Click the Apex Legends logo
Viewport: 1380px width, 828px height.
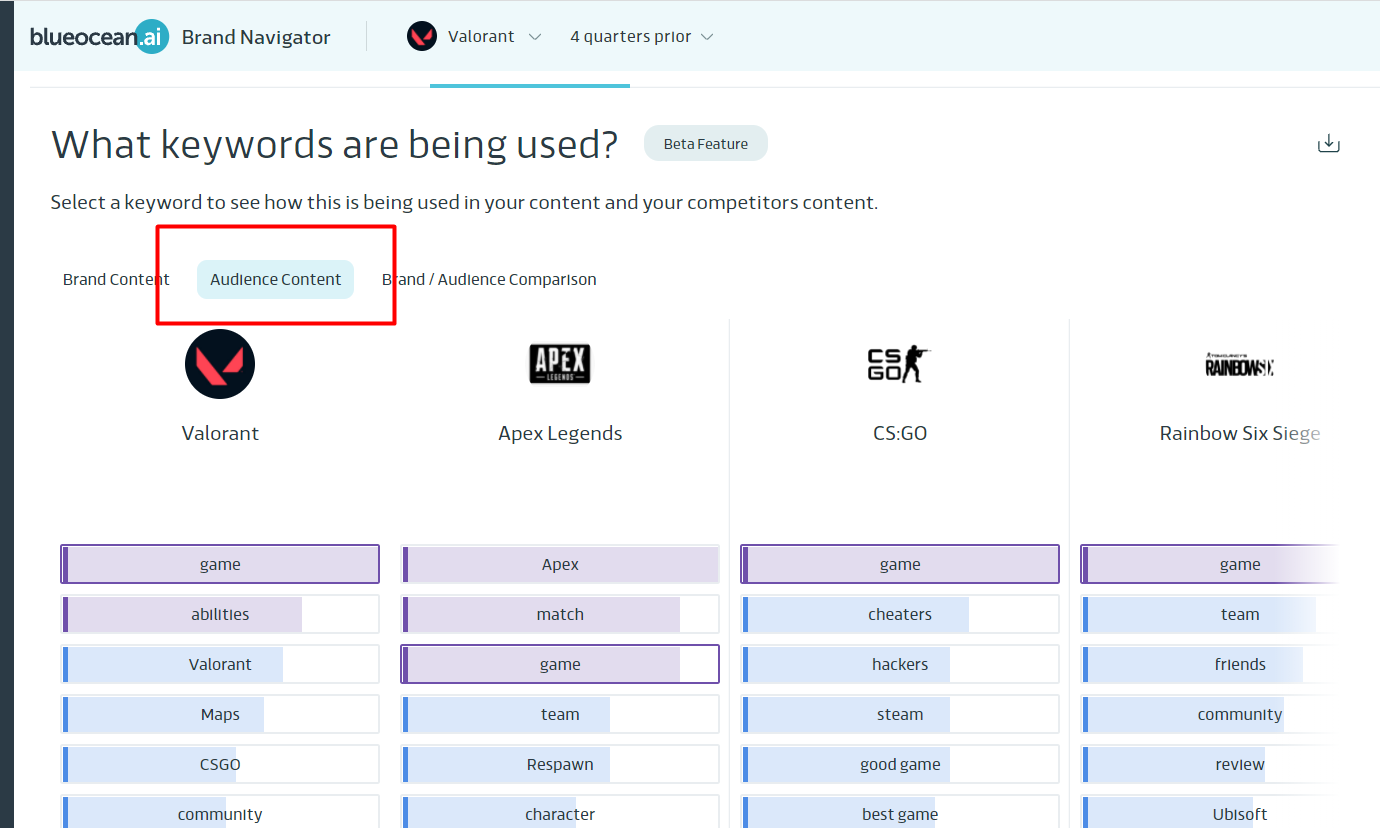560,364
